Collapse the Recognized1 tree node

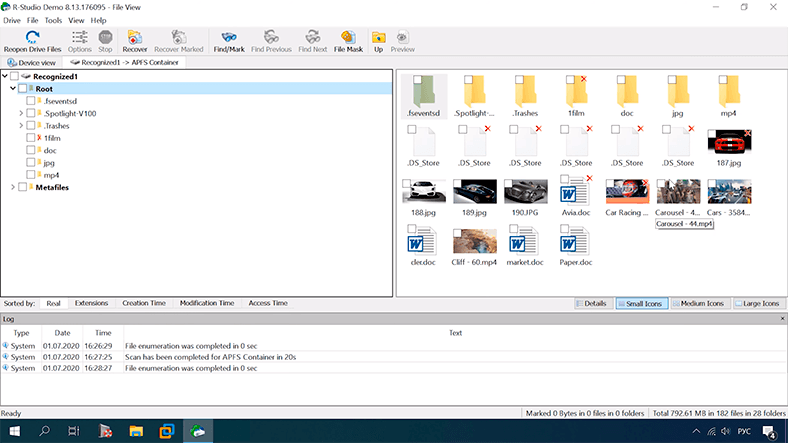tap(5, 76)
